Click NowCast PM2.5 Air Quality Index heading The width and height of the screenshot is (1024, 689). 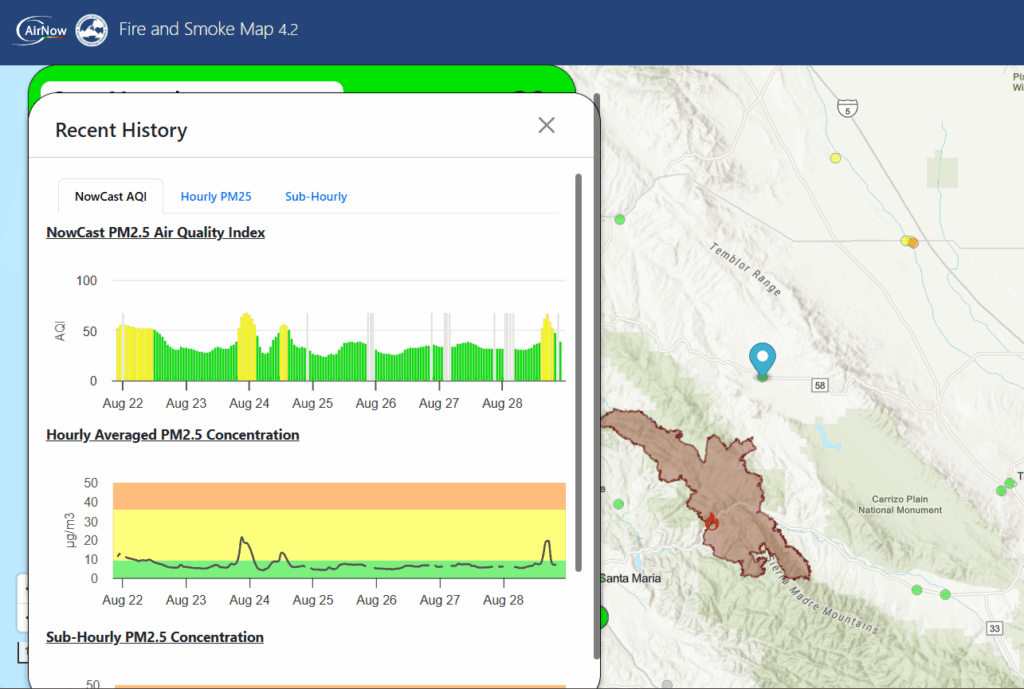click(155, 232)
